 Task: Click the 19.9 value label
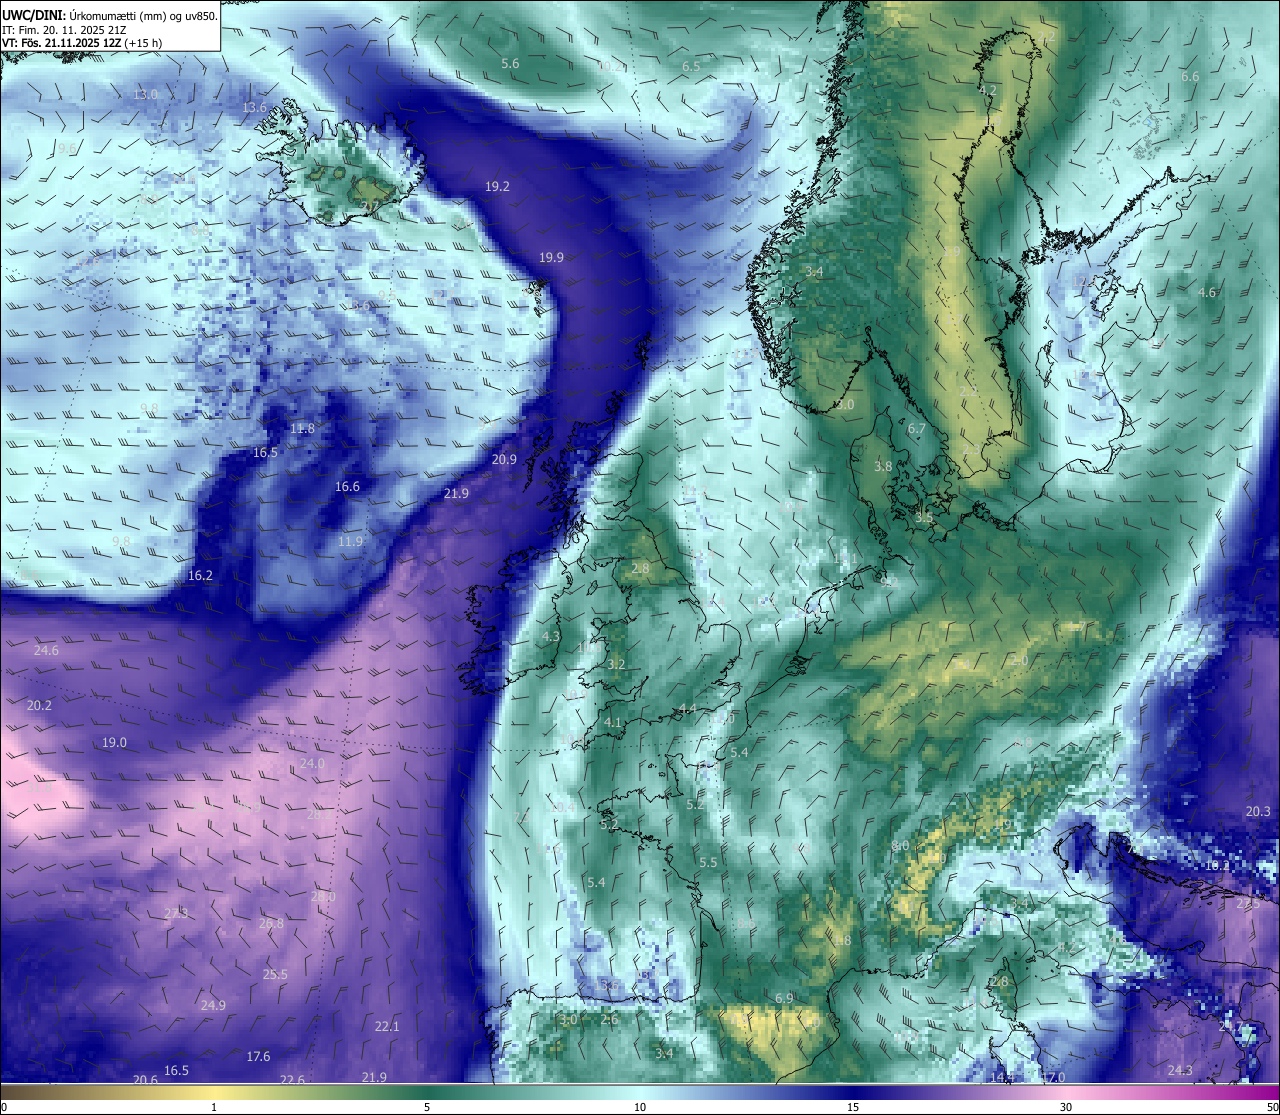551,258
